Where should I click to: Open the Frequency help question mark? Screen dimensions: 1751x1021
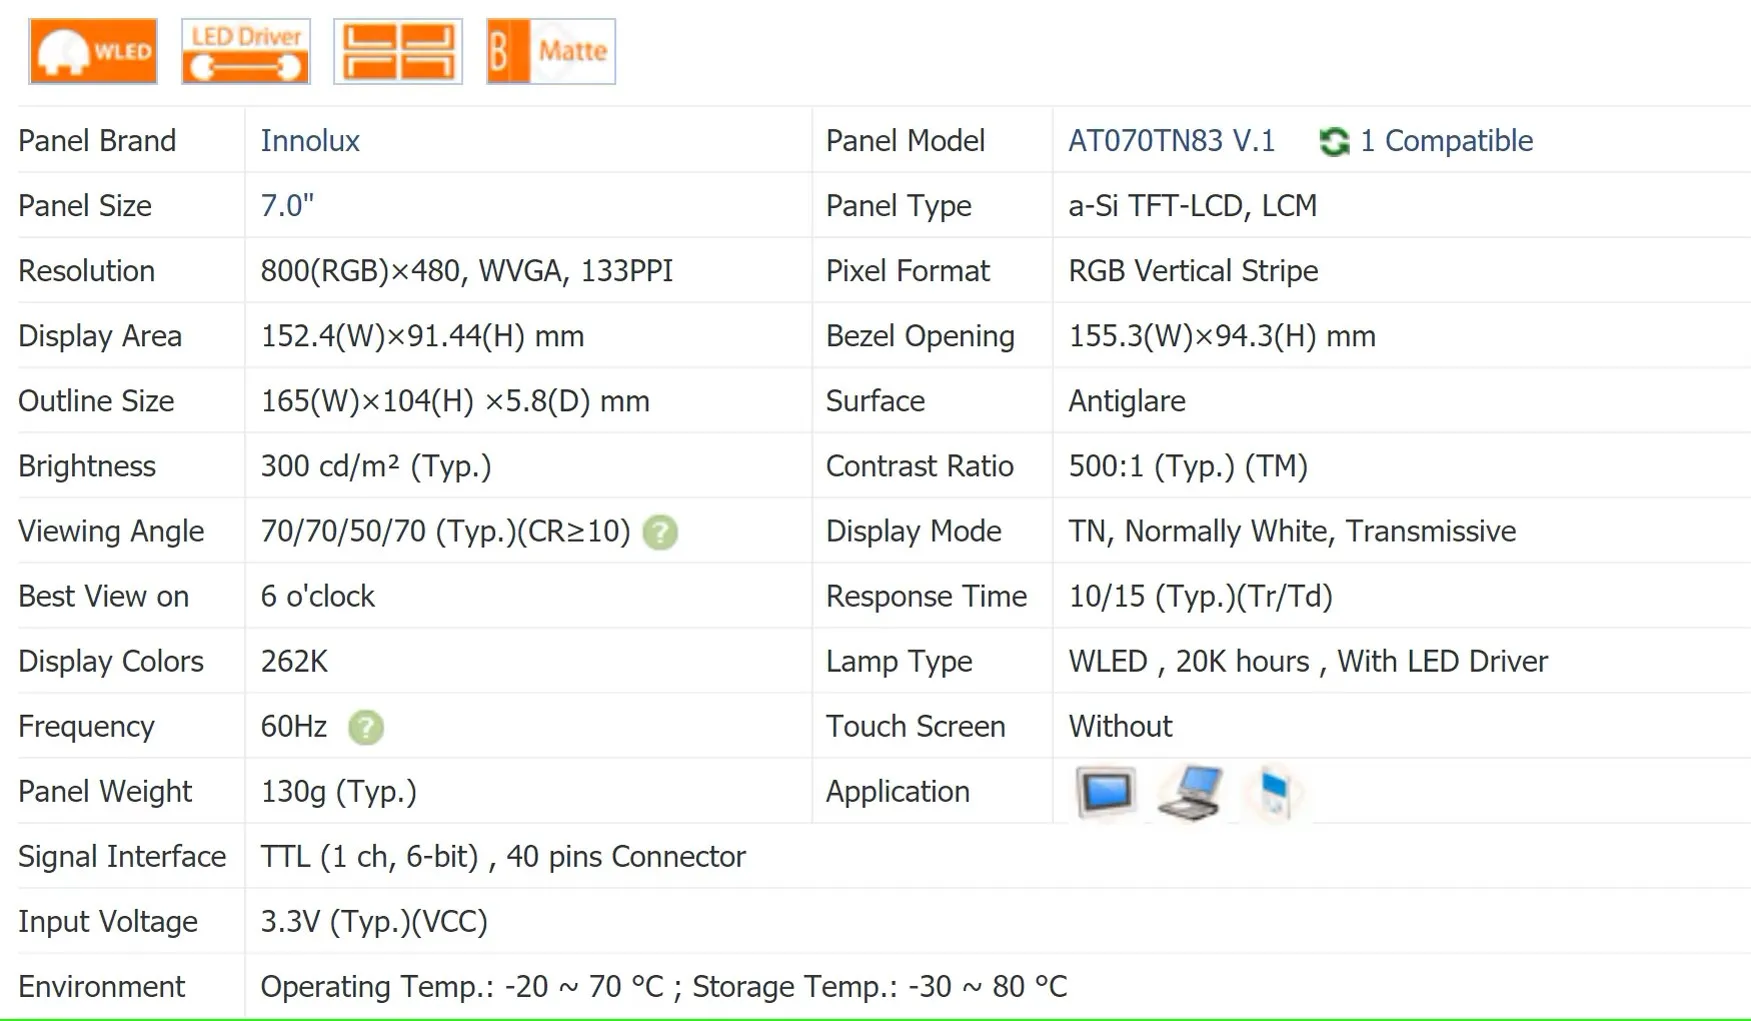pos(366,727)
